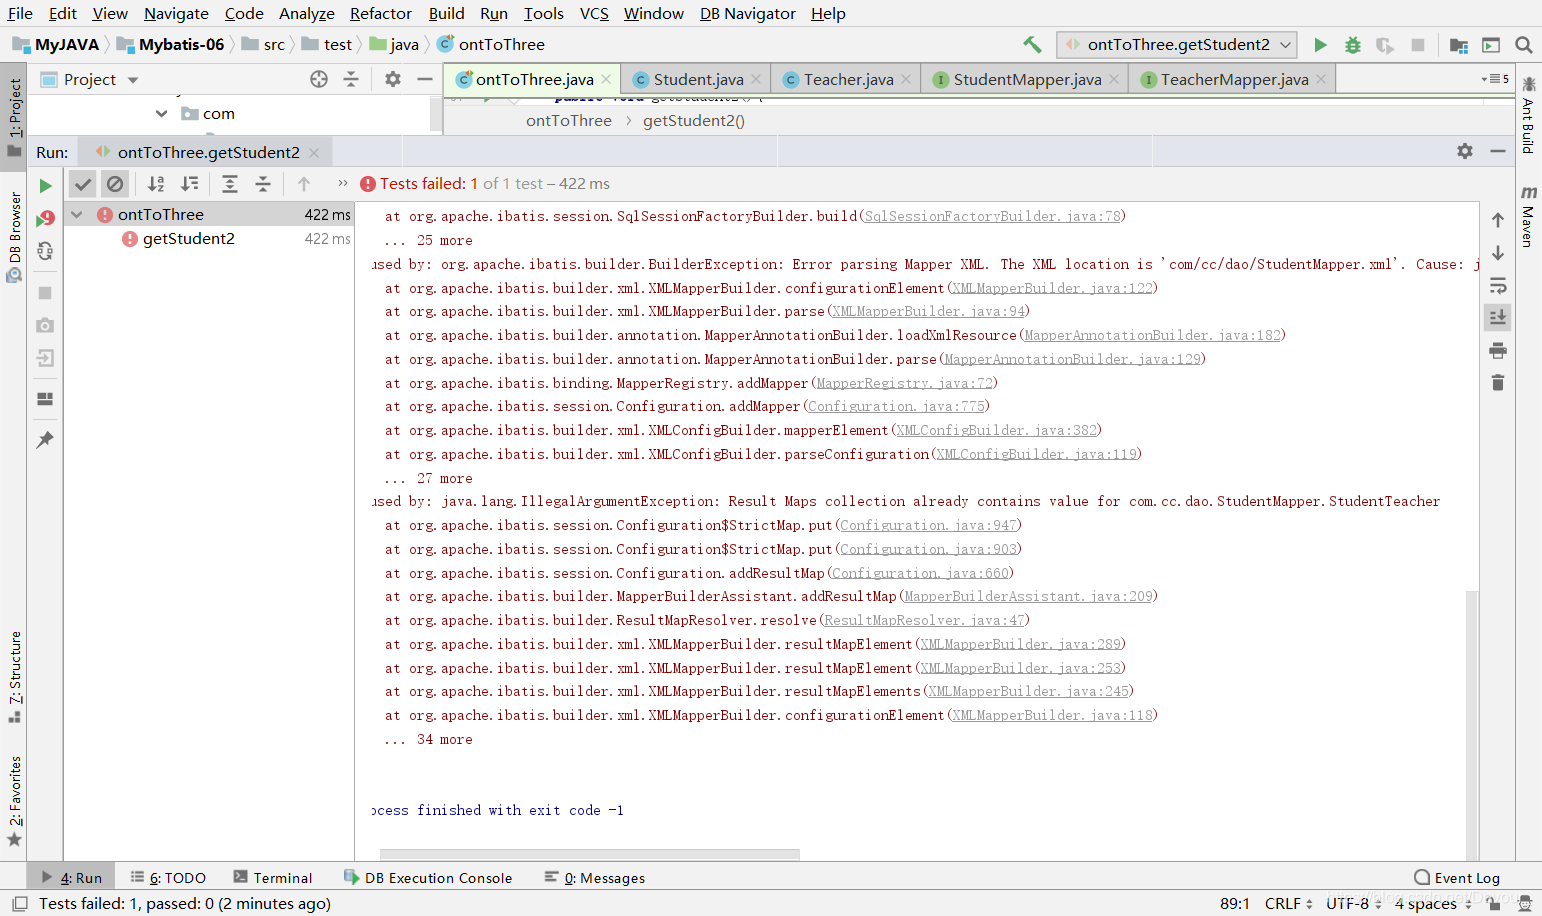Jump up the stack trace with the up arrow
The width and height of the screenshot is (1542, 916).
(1498, 220)
